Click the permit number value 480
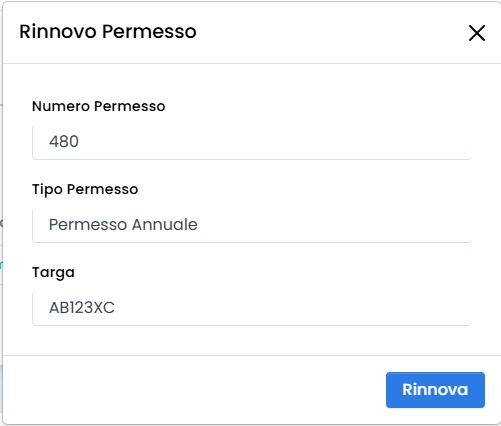The height and width of the screenshot is (426, 501). pos(64,141)
